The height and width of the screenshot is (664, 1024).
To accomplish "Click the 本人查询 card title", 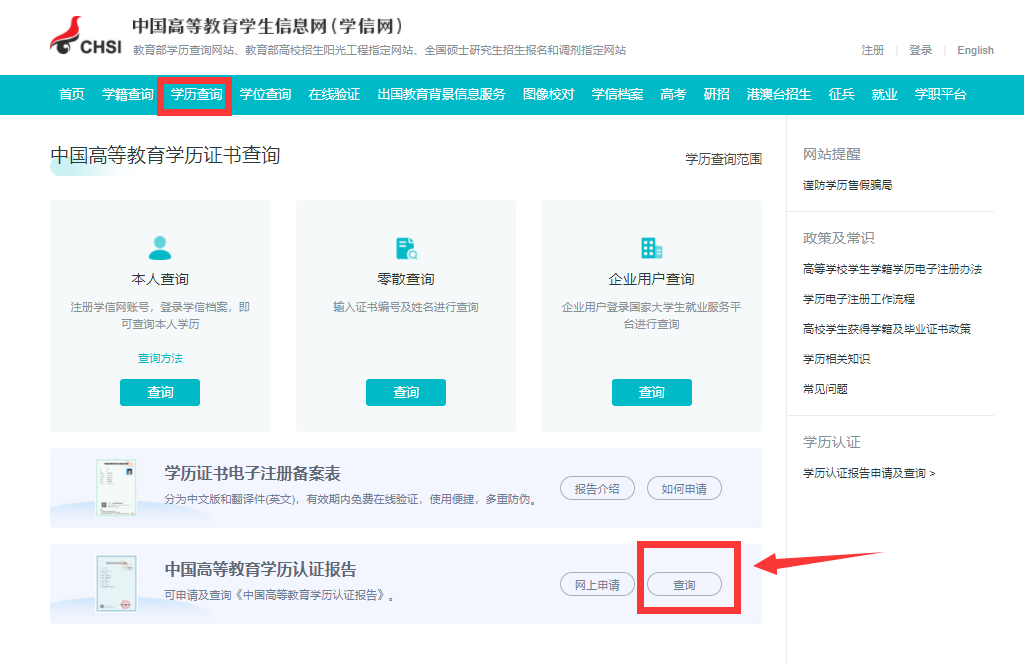I will [x=160, y=279].
